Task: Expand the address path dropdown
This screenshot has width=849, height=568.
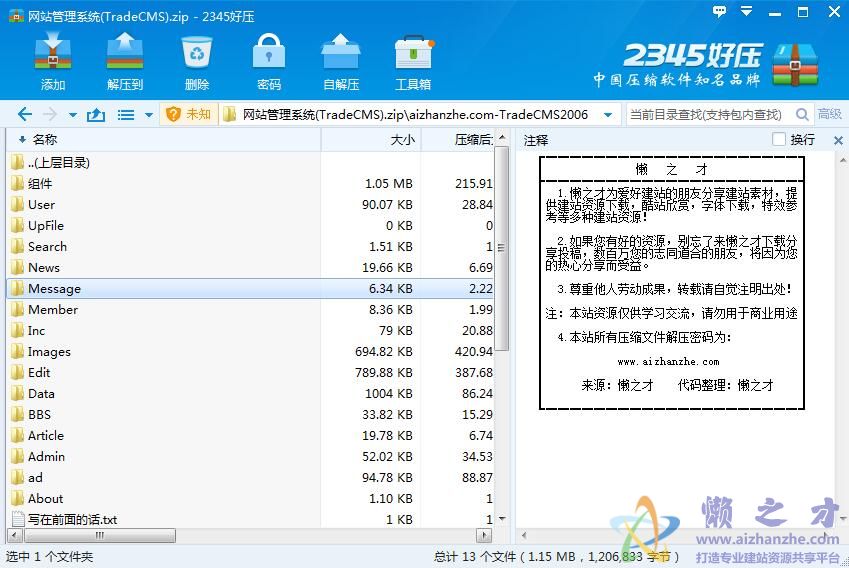Action: click(608, 115)
